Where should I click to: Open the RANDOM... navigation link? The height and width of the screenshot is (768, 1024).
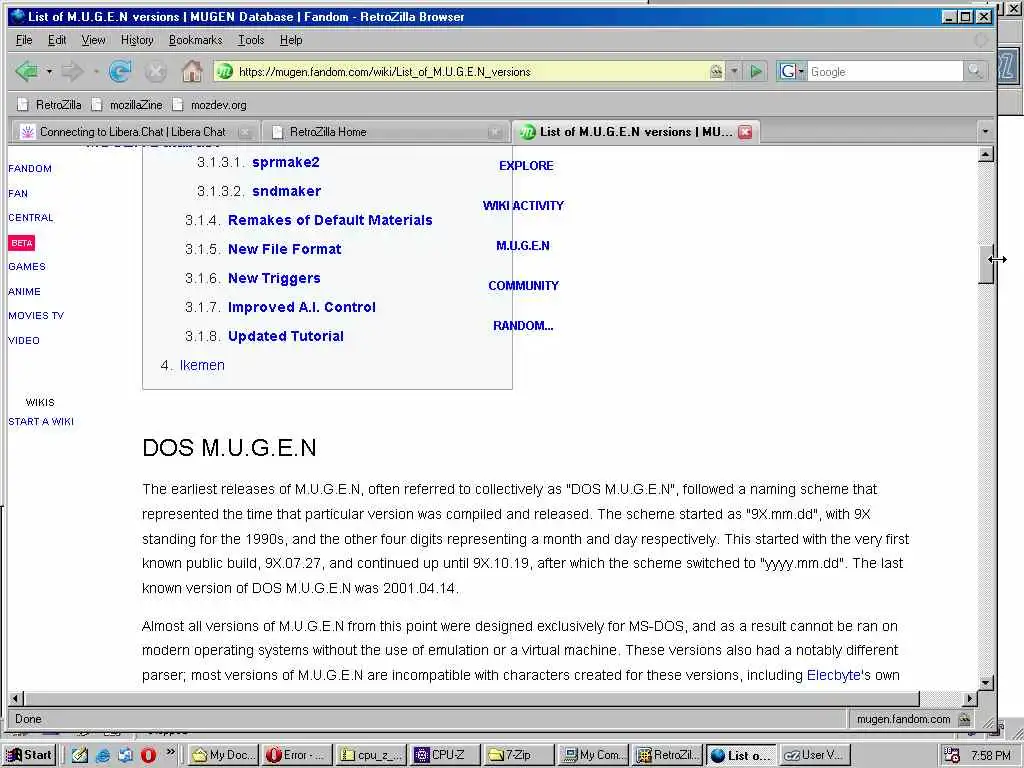click(x=522, y=325)
